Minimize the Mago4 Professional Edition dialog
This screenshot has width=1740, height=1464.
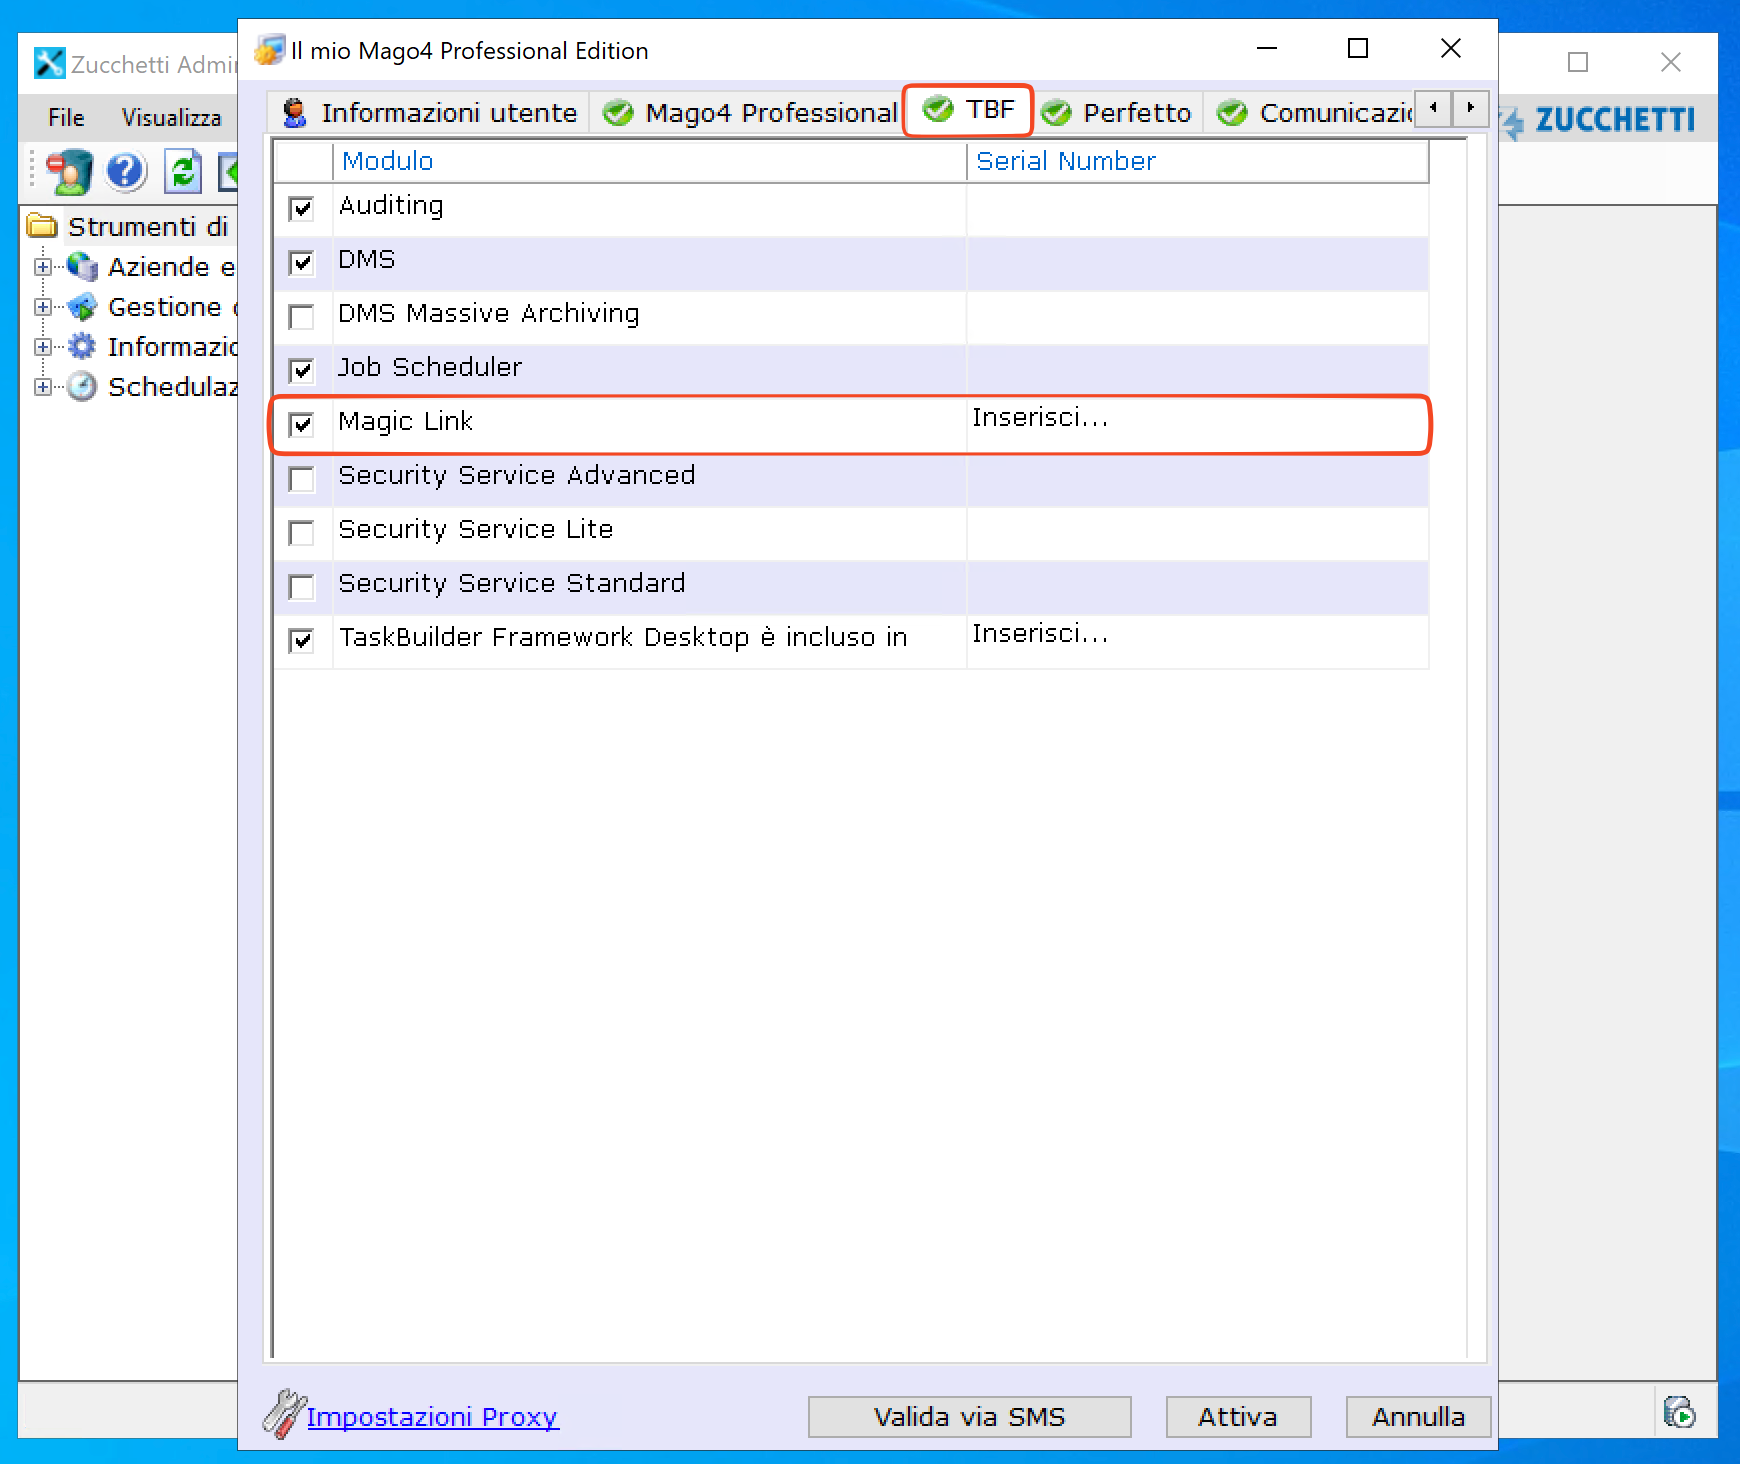(1267, 48)
